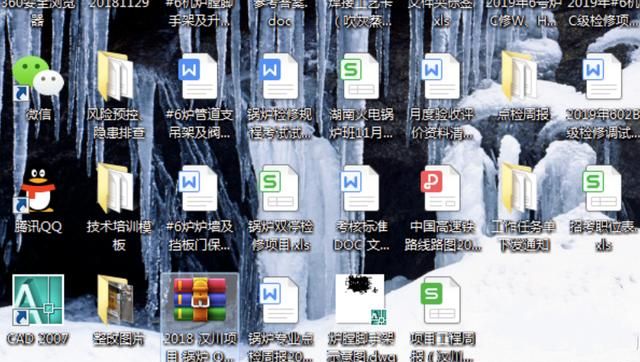Click the 技术培训模板 label text
This screenshot has height=362, width=640.
pyautogui.click(x=118, y=235)
